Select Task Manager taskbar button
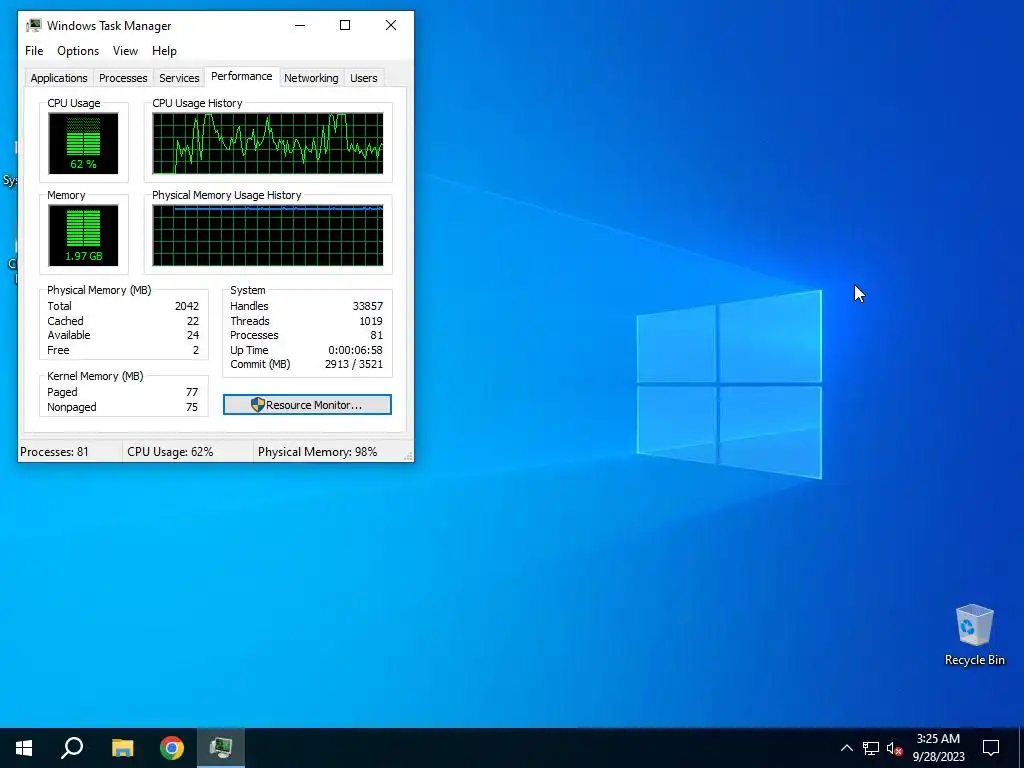 point(221,748)
